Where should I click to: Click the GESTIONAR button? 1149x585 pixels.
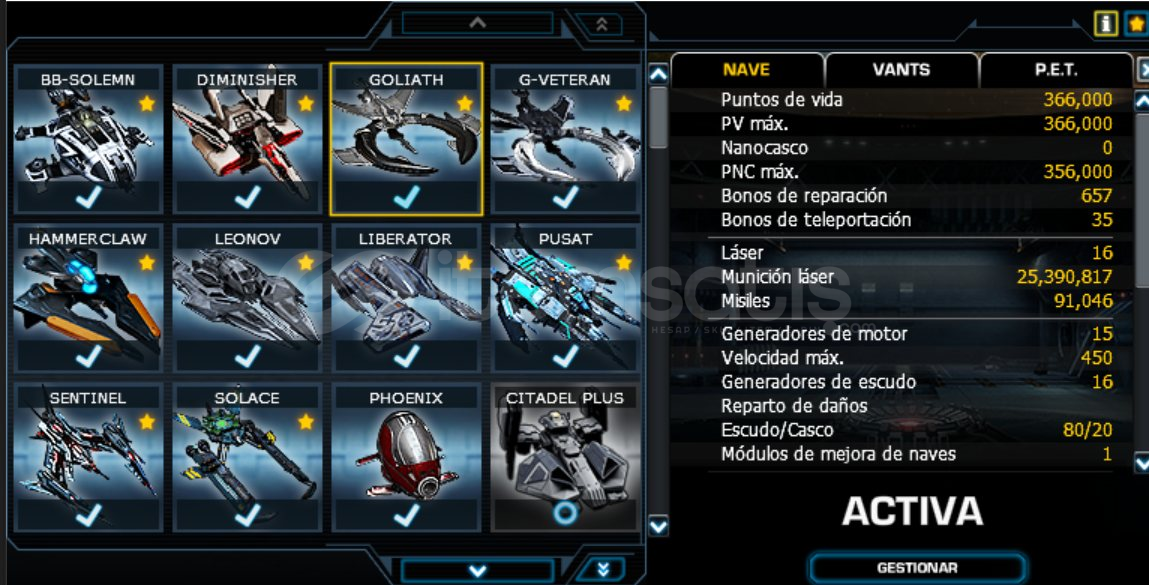coord(917,568)
